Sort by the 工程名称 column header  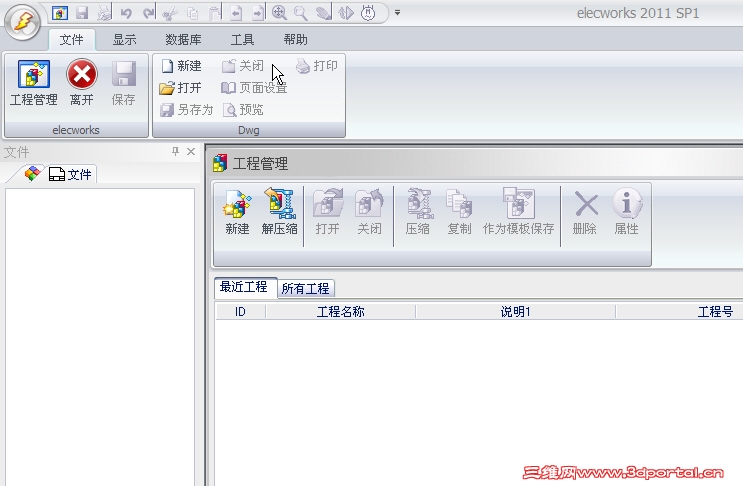pyautogui.click(x=340, y=312)
